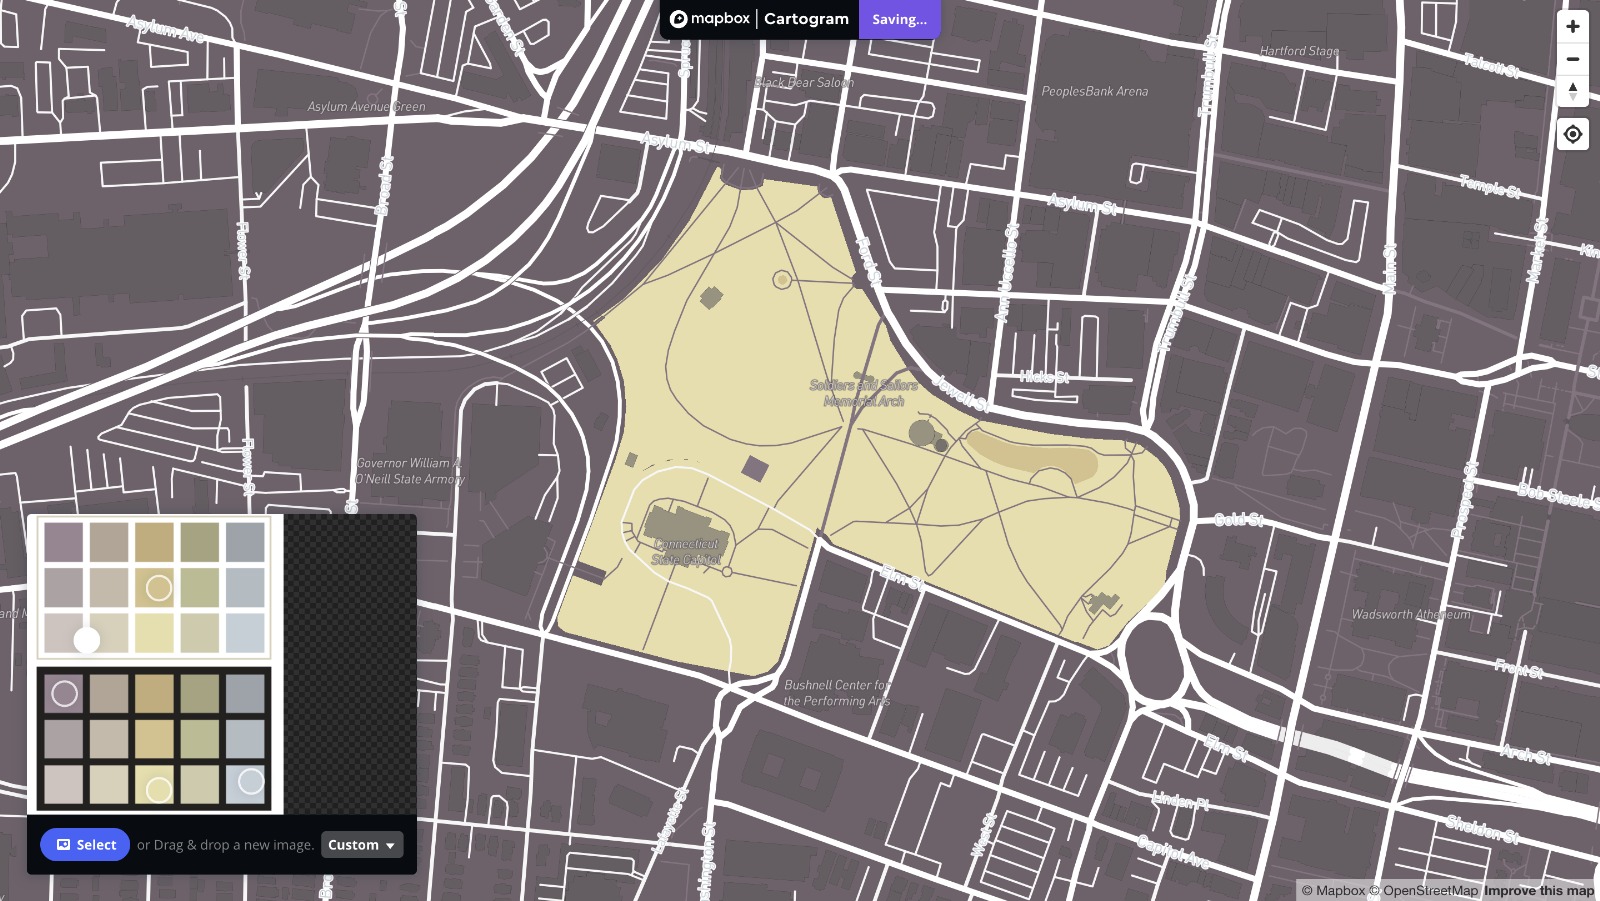Screen dimensions: 1600x901
Task: Click picker ring on tan light-palette swatch
Action: [x=159, y=588]
